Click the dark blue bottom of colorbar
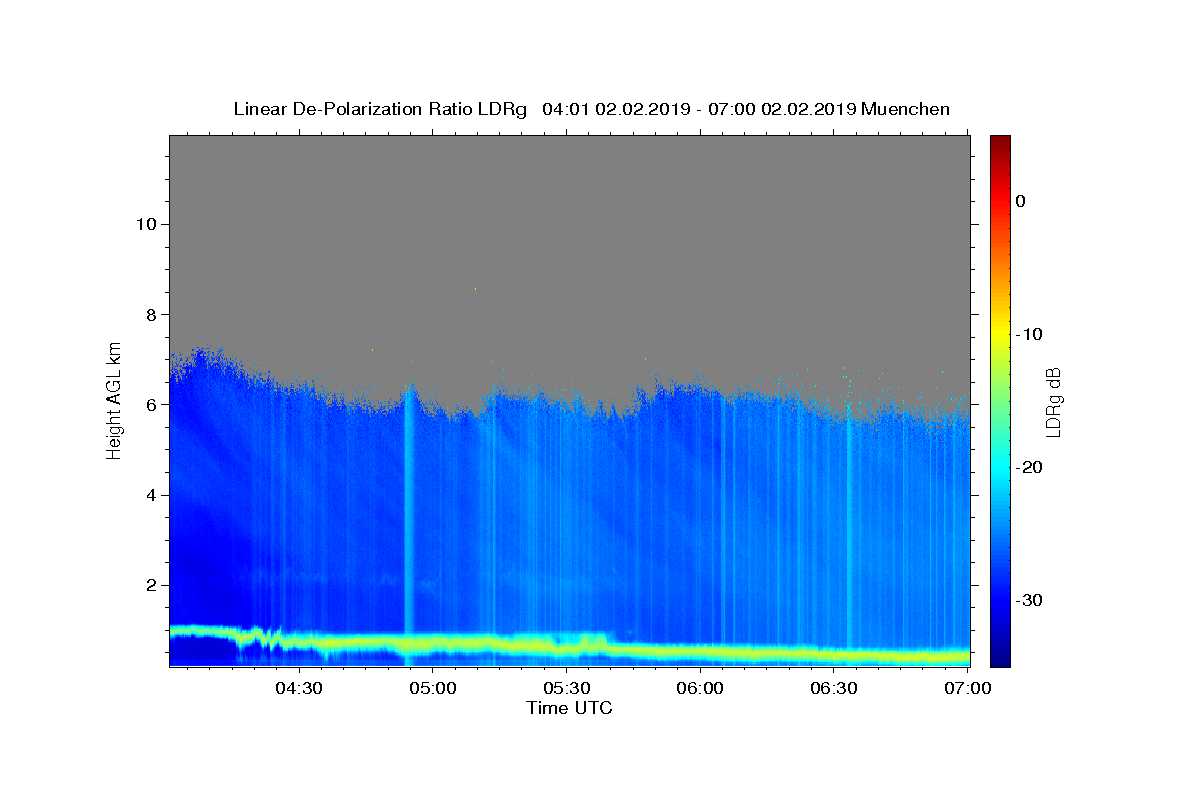 point(1000,655)
